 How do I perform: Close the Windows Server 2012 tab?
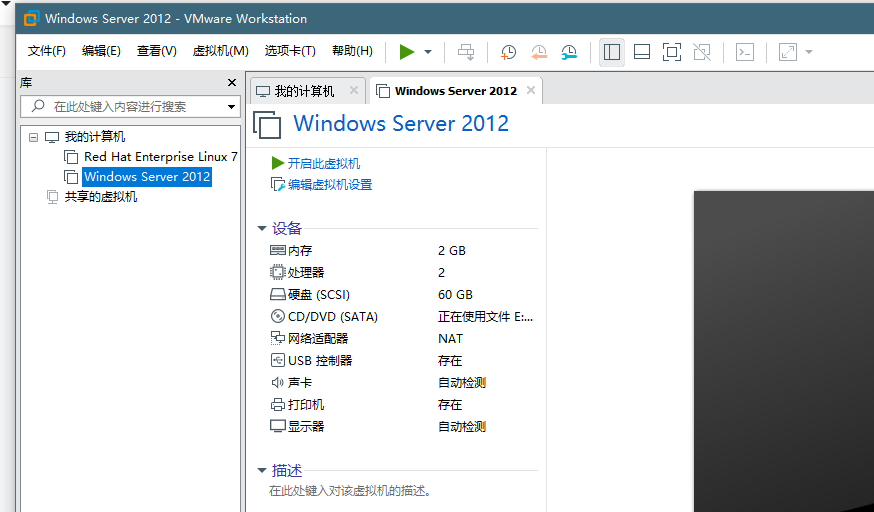click(531, 90)
